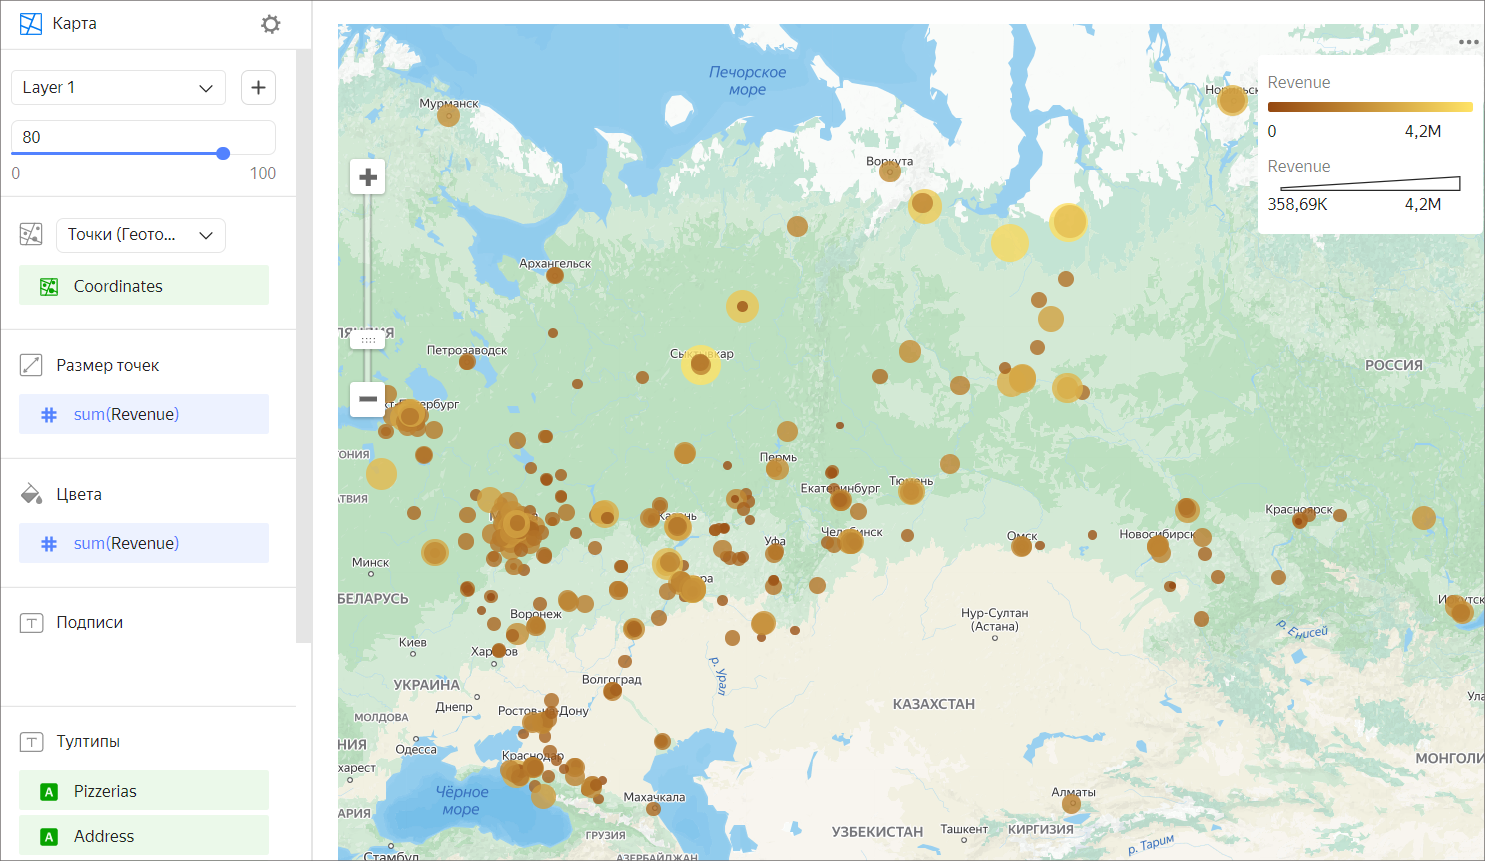1485x861 pixels.
Task: Click the Pizzerias tooltip field
Action: [144, 791]
